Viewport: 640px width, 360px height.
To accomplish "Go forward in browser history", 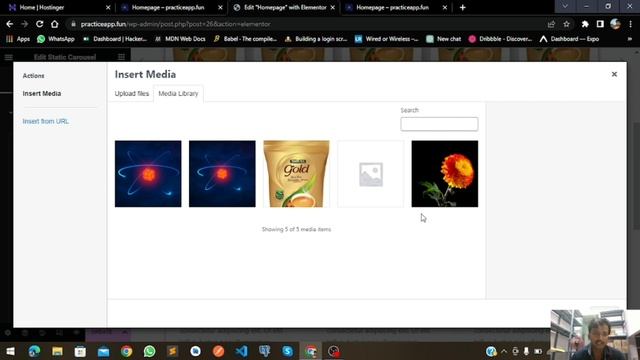I will coord(24,24).
